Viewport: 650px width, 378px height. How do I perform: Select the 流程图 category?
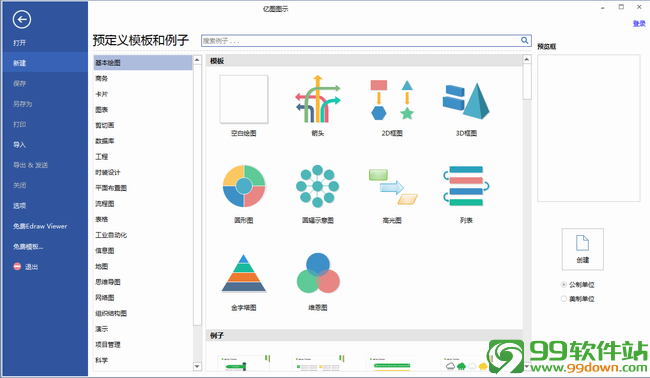(104, 204)
